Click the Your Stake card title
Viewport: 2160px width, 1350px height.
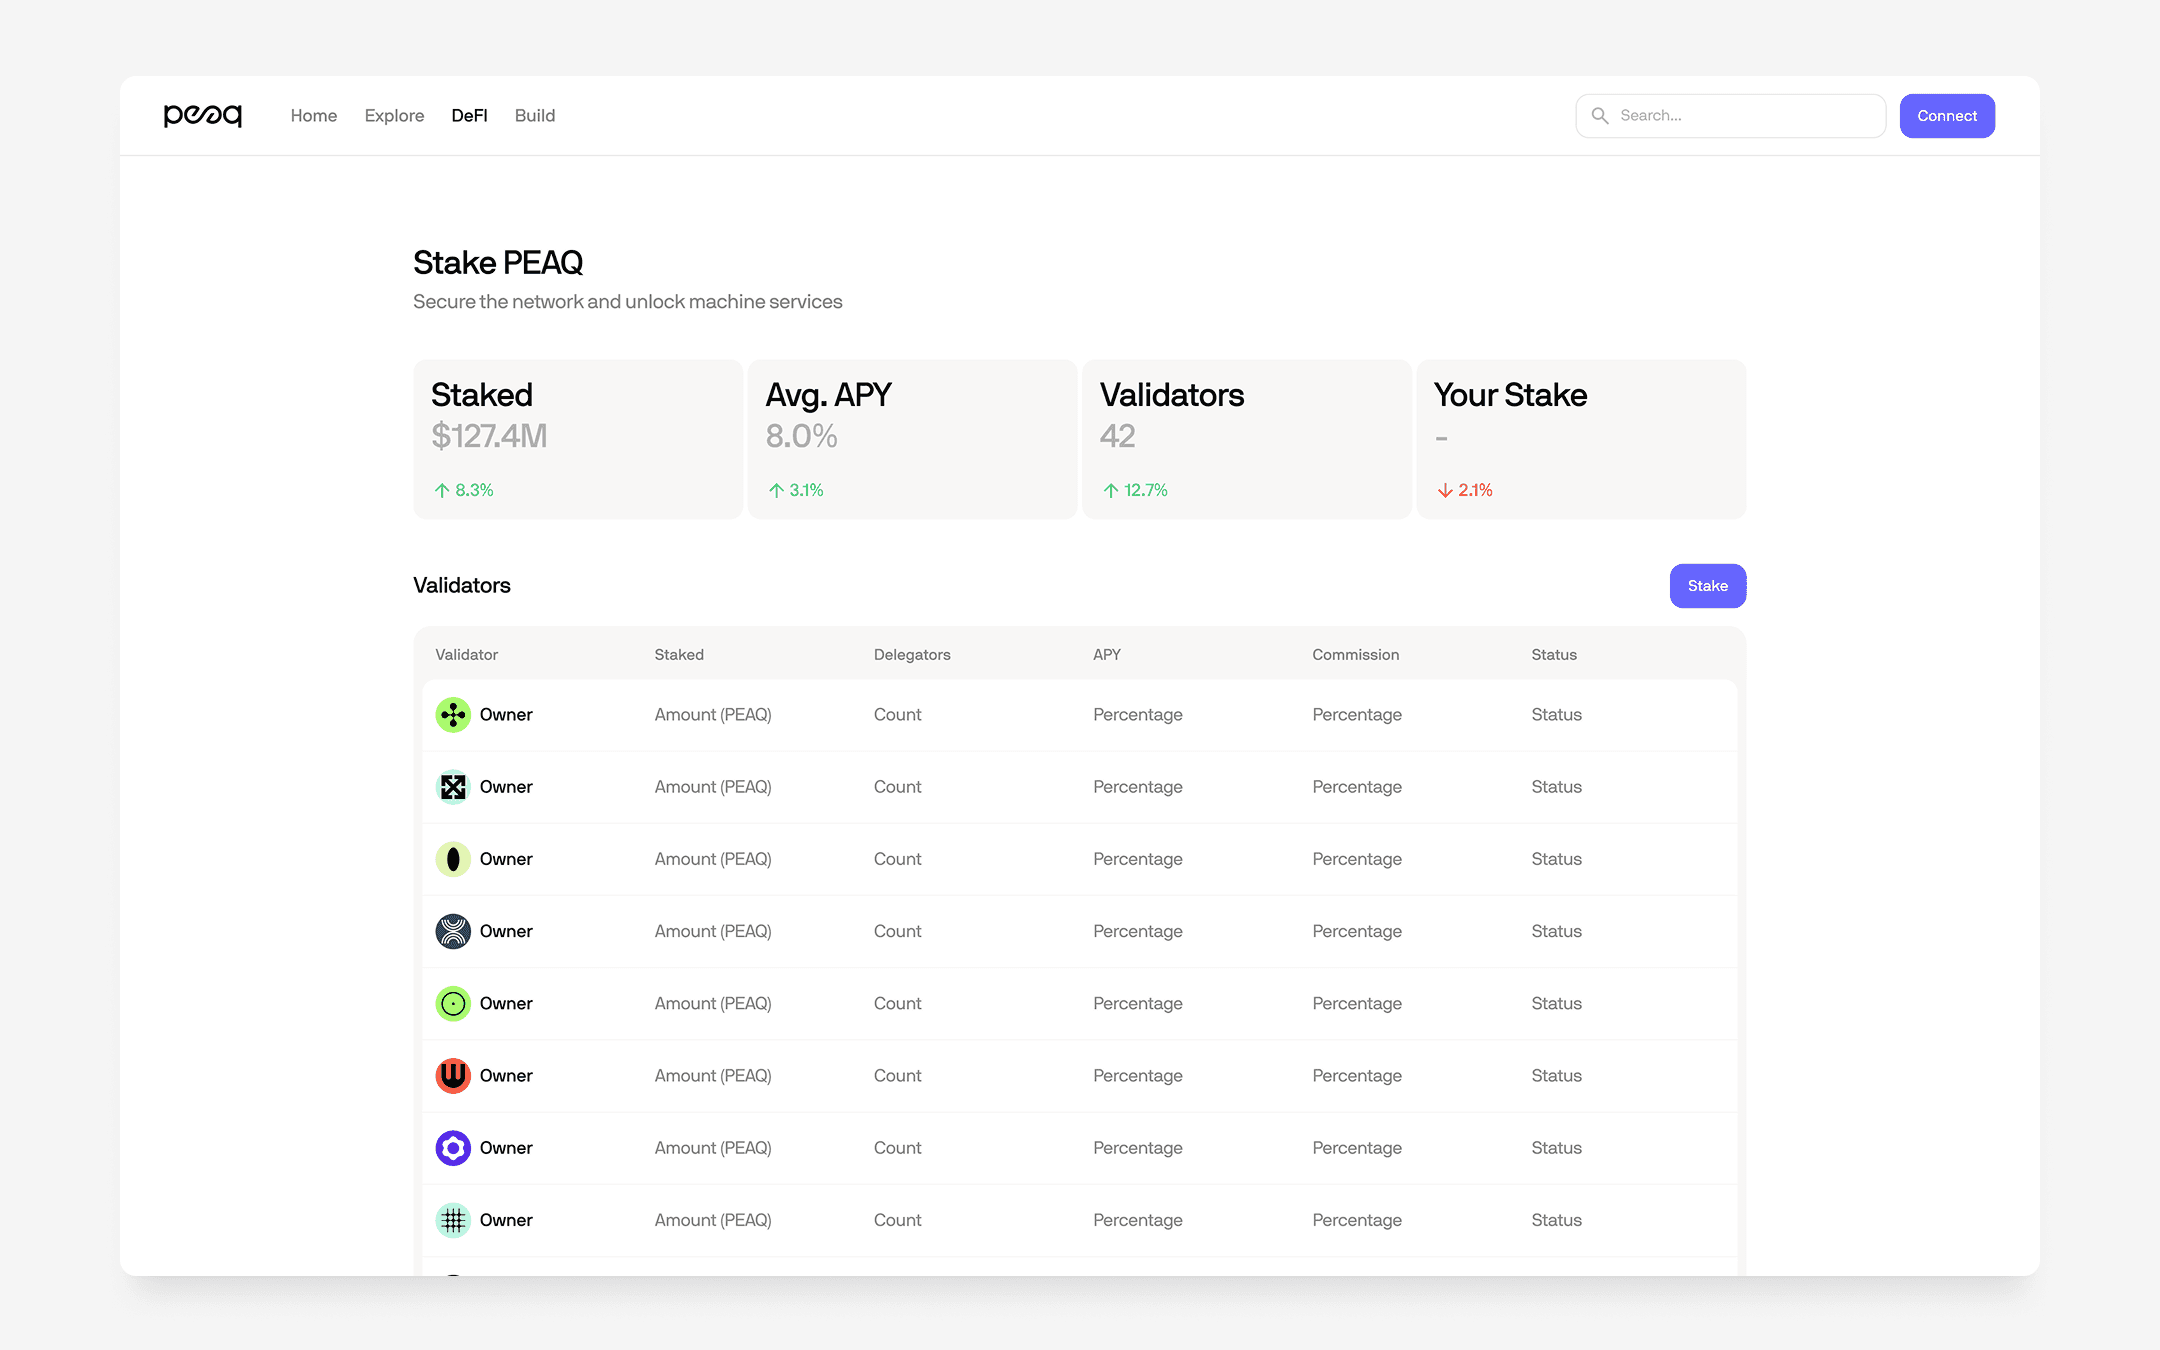click(x=1510, y=395)
